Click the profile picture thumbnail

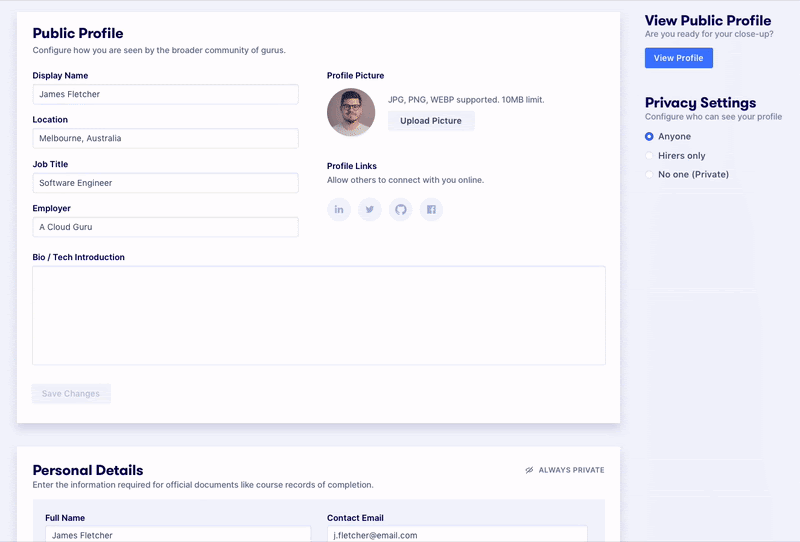coord(351,112)
